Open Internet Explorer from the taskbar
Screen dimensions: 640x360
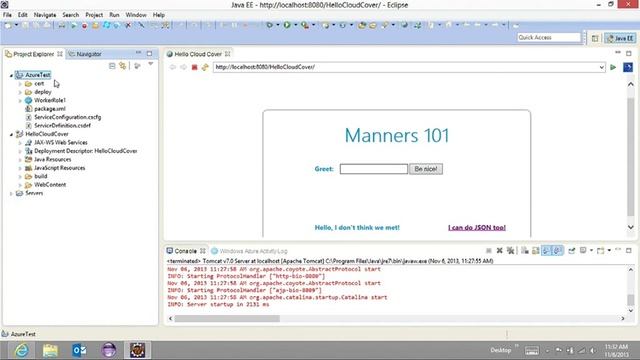tap(21, 350)
